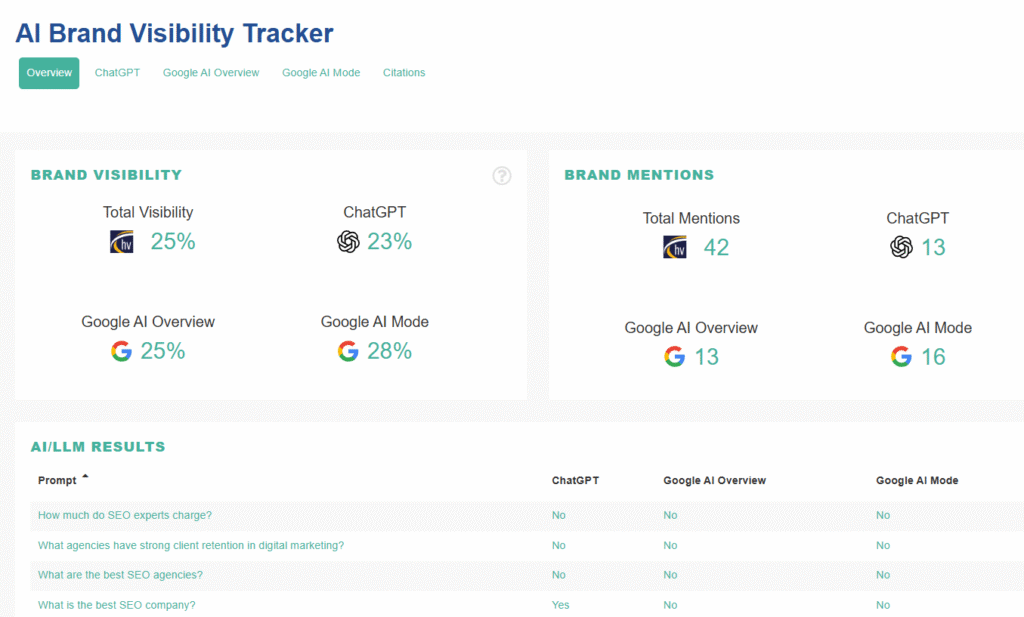The image size is (1024, 617).
Task: Click Google AI Mode 'No' for client retention row
Action: click(x=883, y=545)
